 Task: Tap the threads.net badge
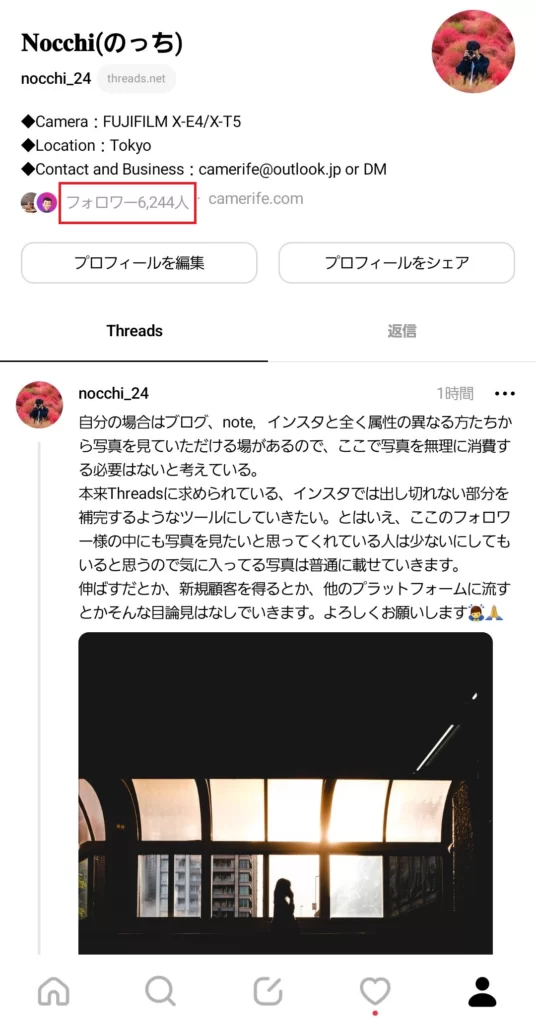(x=136, y=79)
